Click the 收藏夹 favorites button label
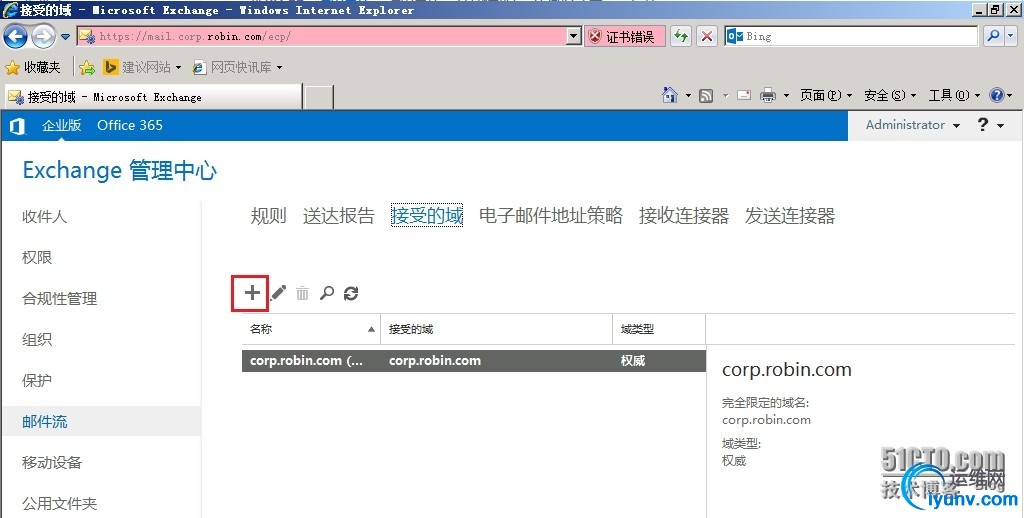This screenshot has width=1024, height=518. [42, 67]
